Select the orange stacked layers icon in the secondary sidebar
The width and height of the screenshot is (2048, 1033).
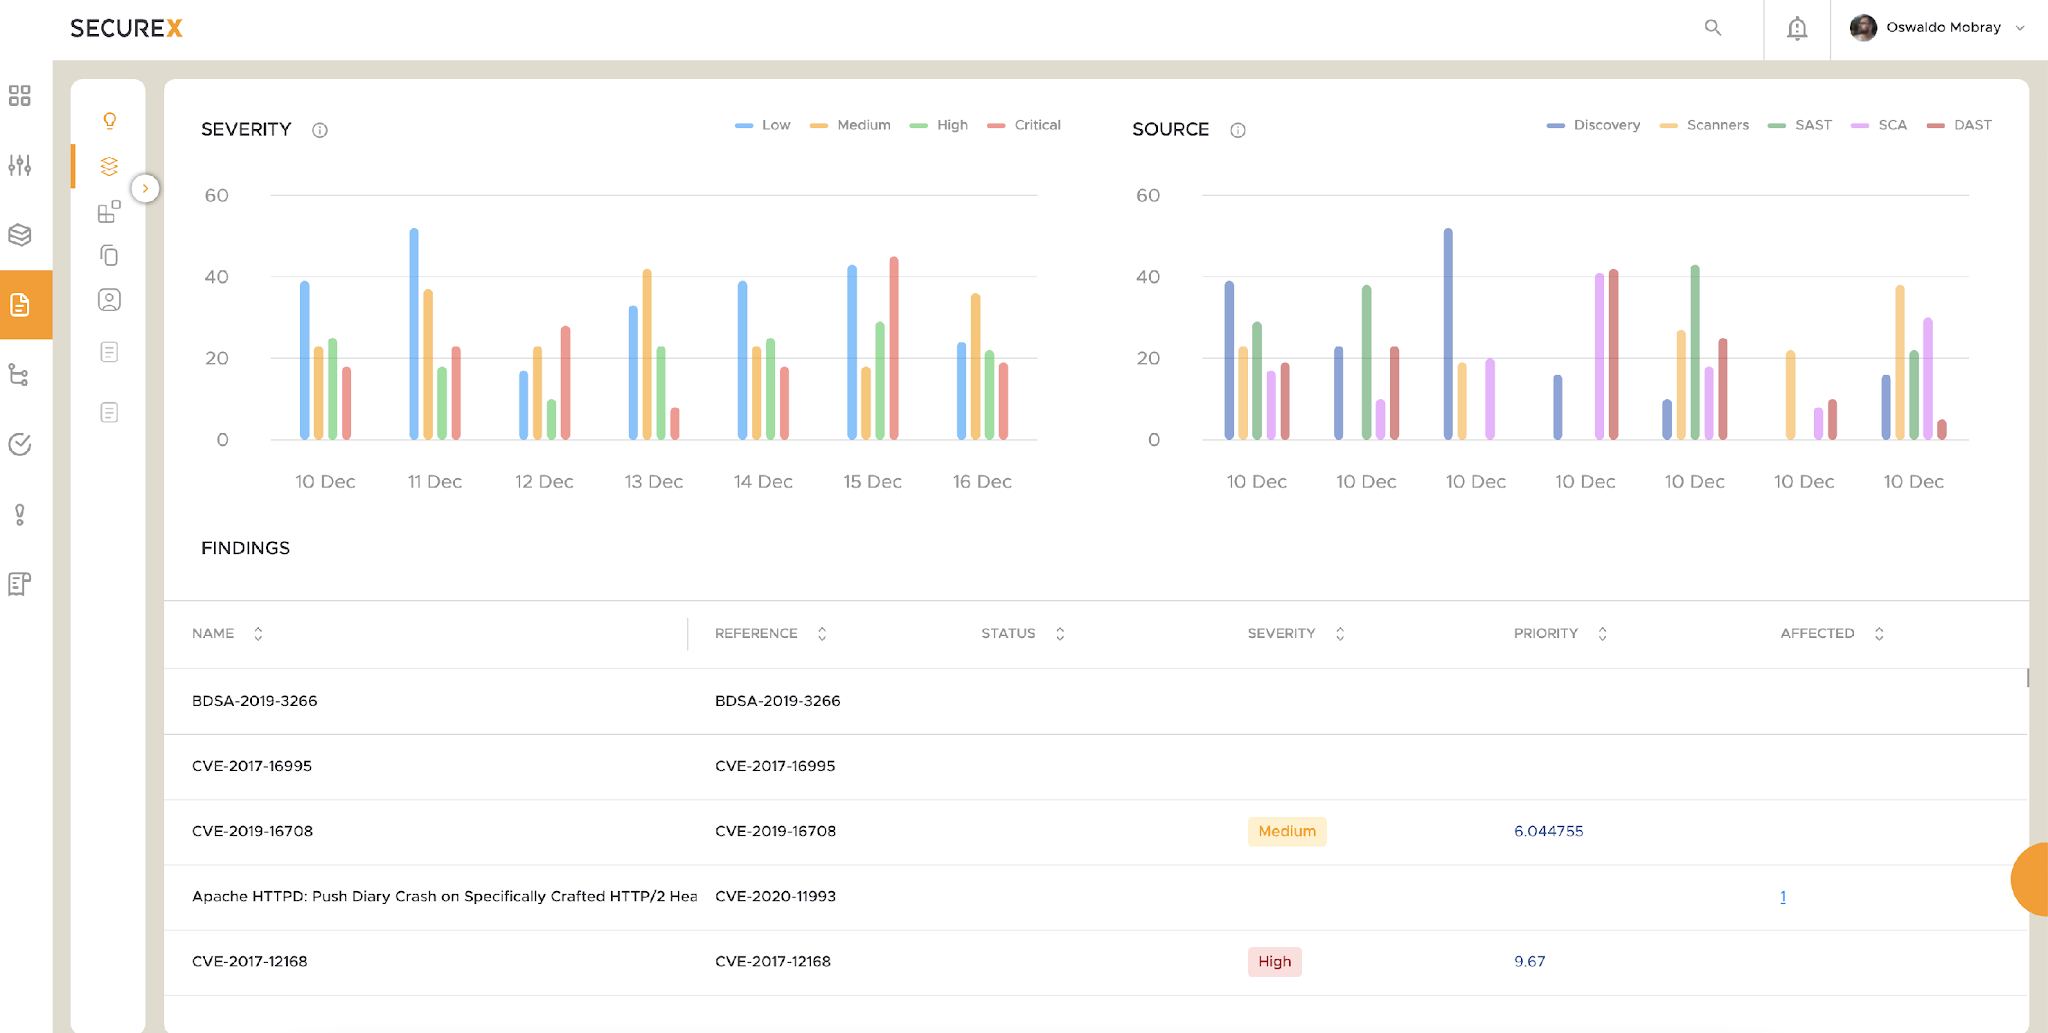pyautogui.click(x=110, y=166)
